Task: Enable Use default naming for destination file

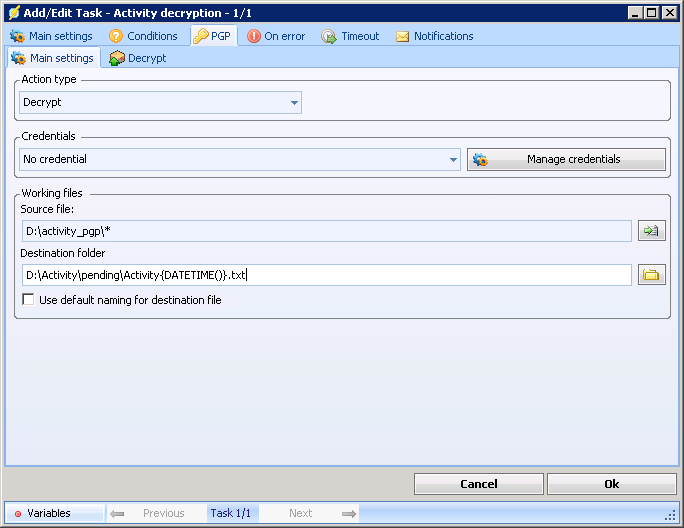Action: tap(28, 300)
